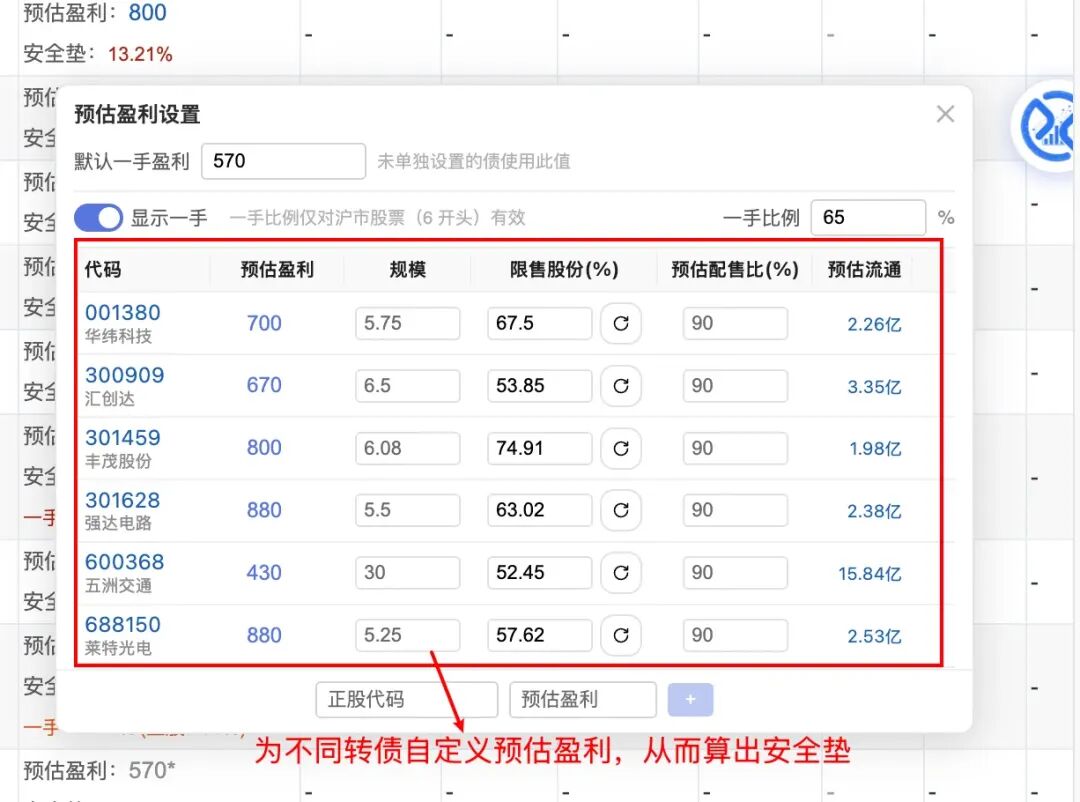
Task: Edit 预估配售比 field for 301628
Action: tap(735, 510)
